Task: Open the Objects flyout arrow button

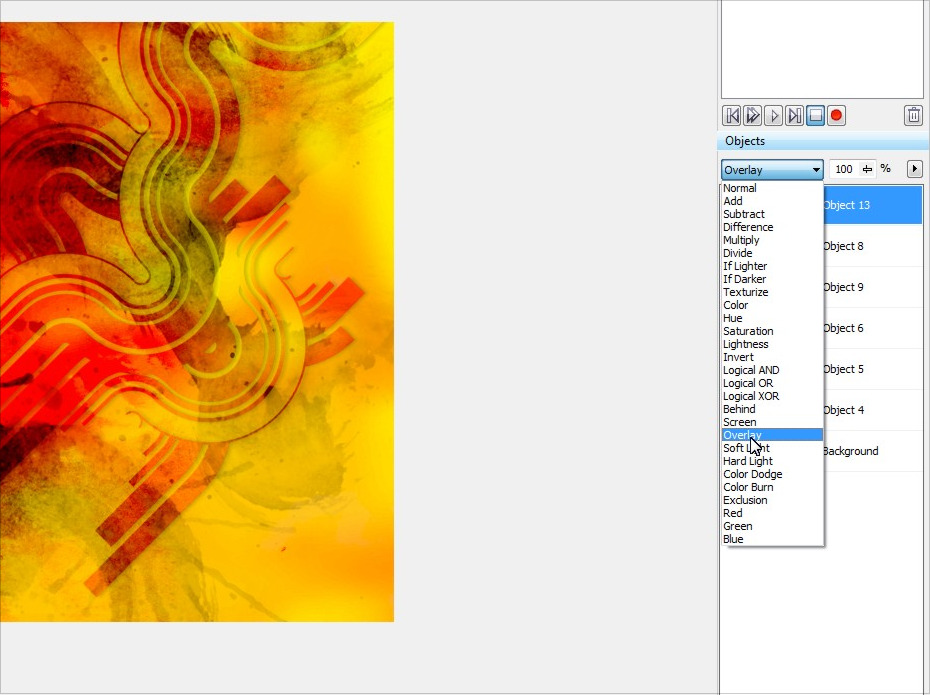Action: 914,169
